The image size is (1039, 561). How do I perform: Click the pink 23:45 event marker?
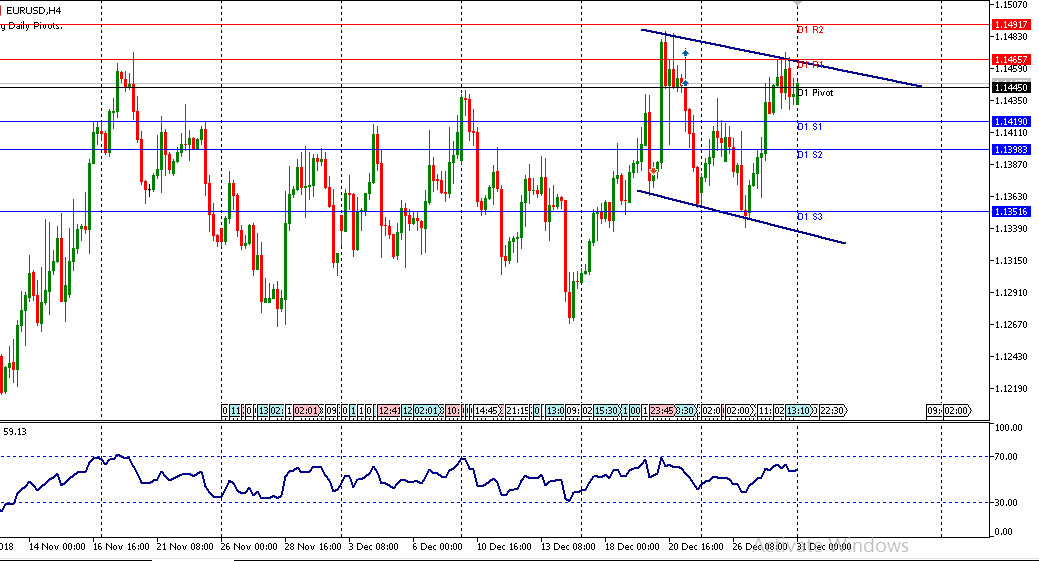point(661,410)
